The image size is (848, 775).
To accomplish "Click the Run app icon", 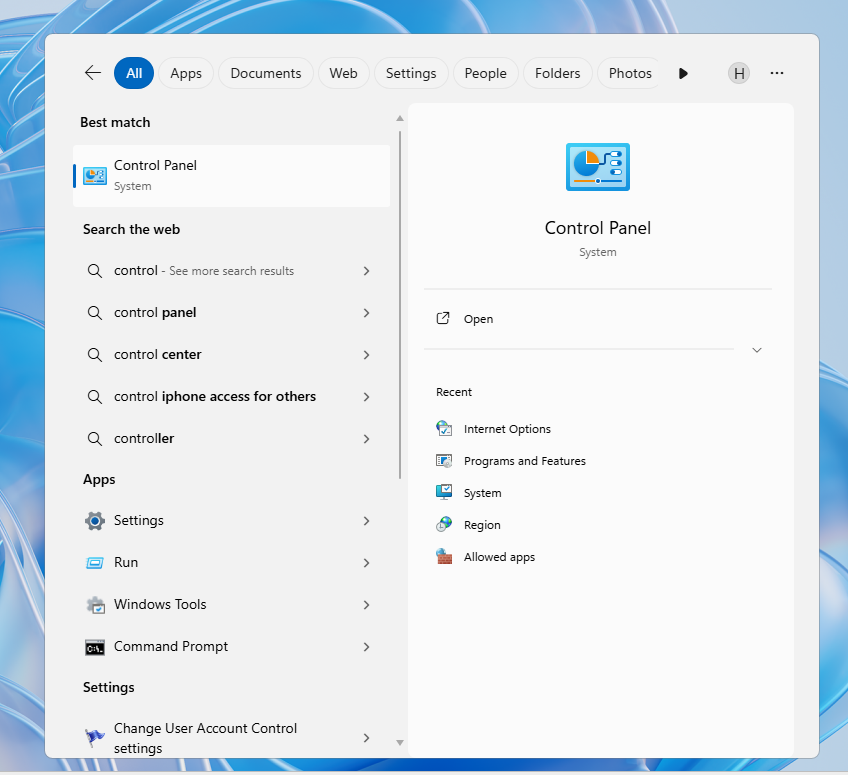I will 95,563.
